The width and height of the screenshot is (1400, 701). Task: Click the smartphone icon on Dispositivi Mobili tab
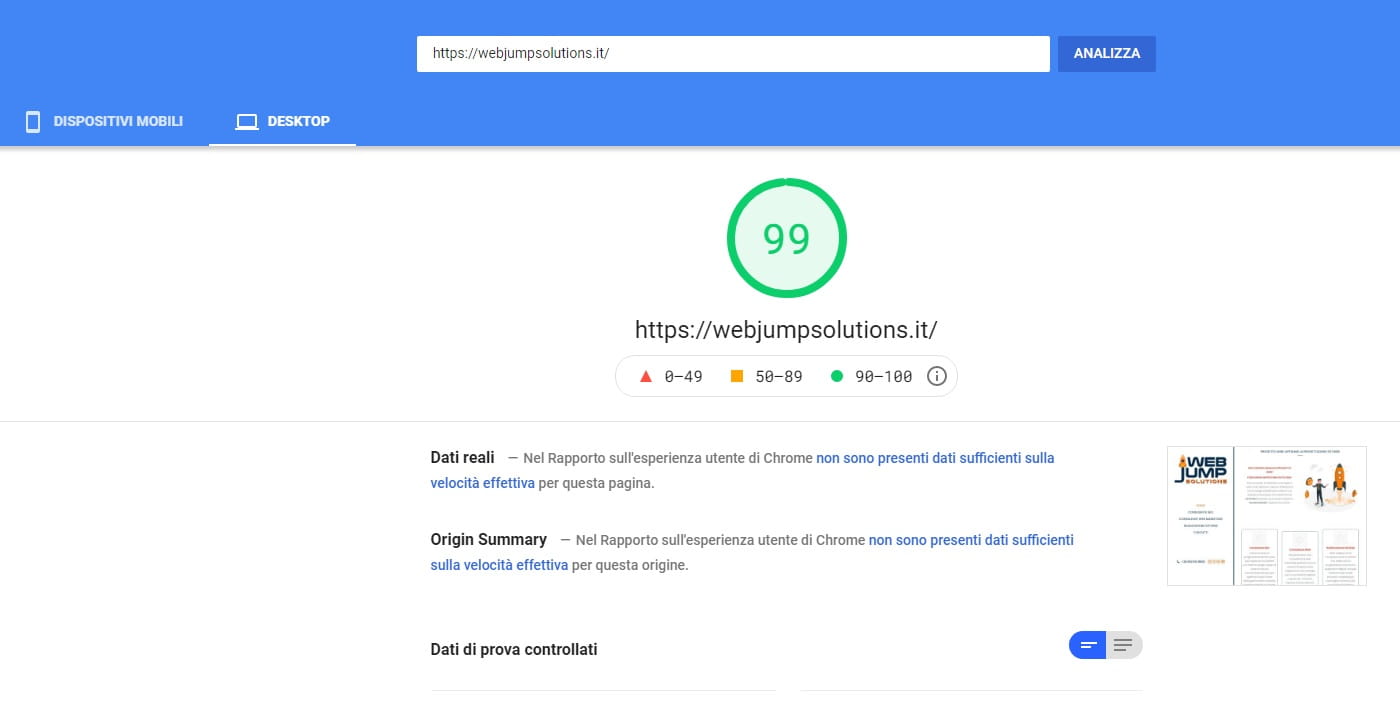pyautogui.click(x=33, y=121)
